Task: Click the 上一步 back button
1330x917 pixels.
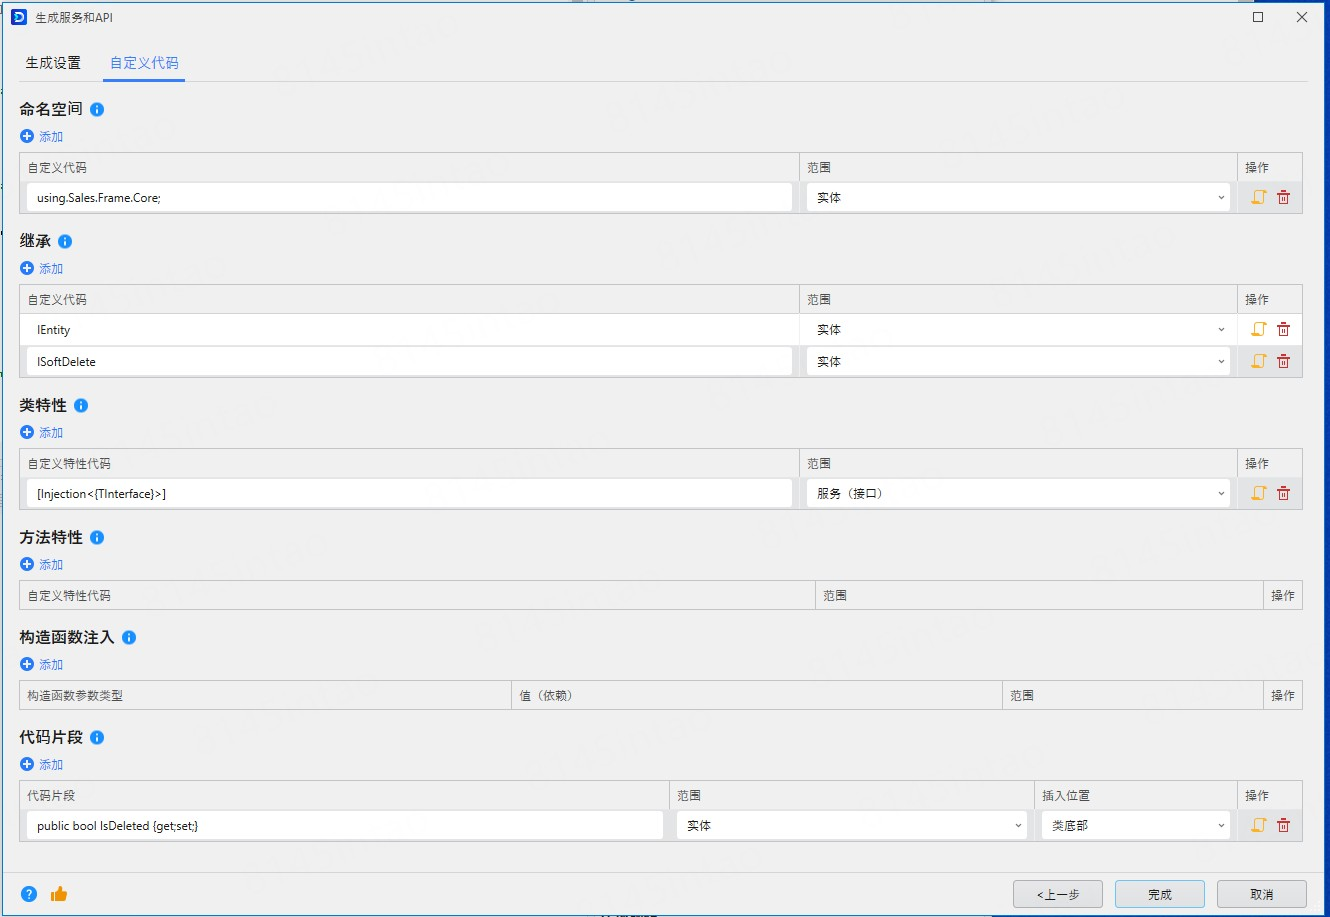Action: [x=1057, y=894]
